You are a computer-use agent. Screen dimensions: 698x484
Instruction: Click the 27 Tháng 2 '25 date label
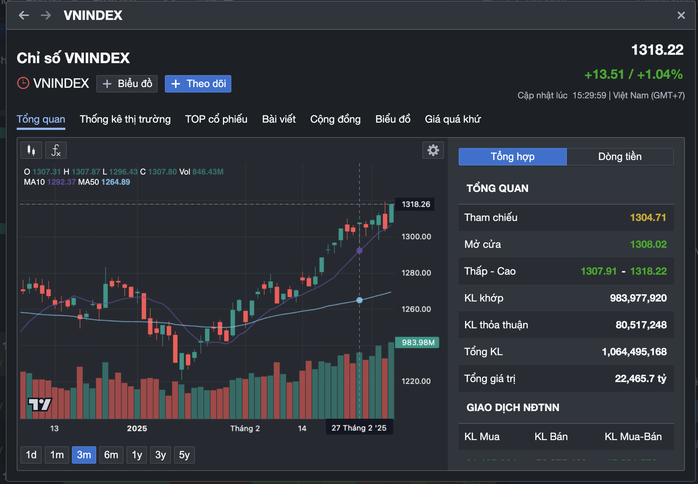(359, 428)
